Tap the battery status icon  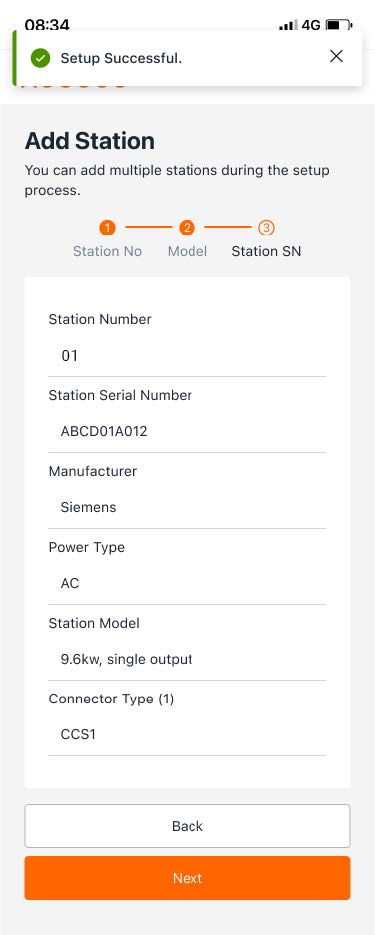(339, 25)
